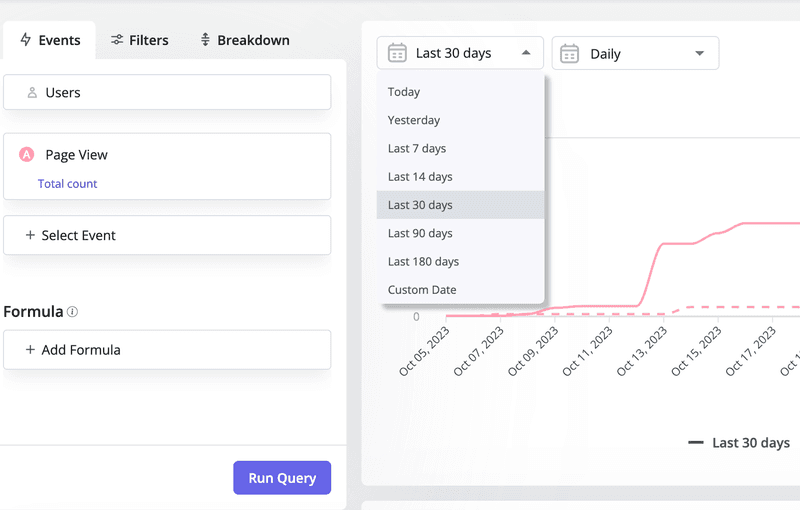
Task: Collapse the Last 30 days dropdown arrow
Action: pos(526,53)
